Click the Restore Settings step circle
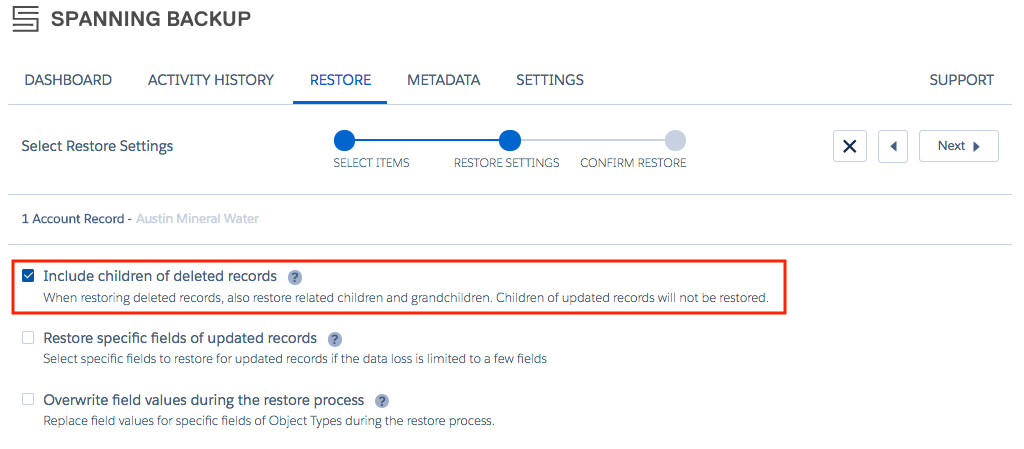This screenshot has width=1024, height=449. point(509,140)
